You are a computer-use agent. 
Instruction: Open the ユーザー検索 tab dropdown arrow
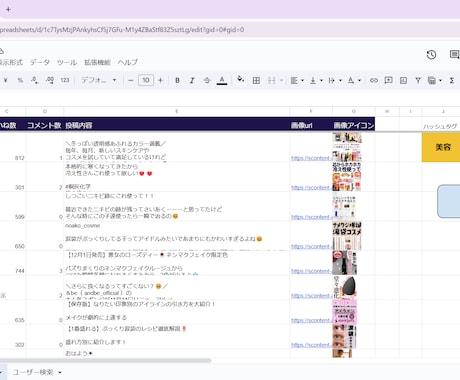(x=60, y=372)
